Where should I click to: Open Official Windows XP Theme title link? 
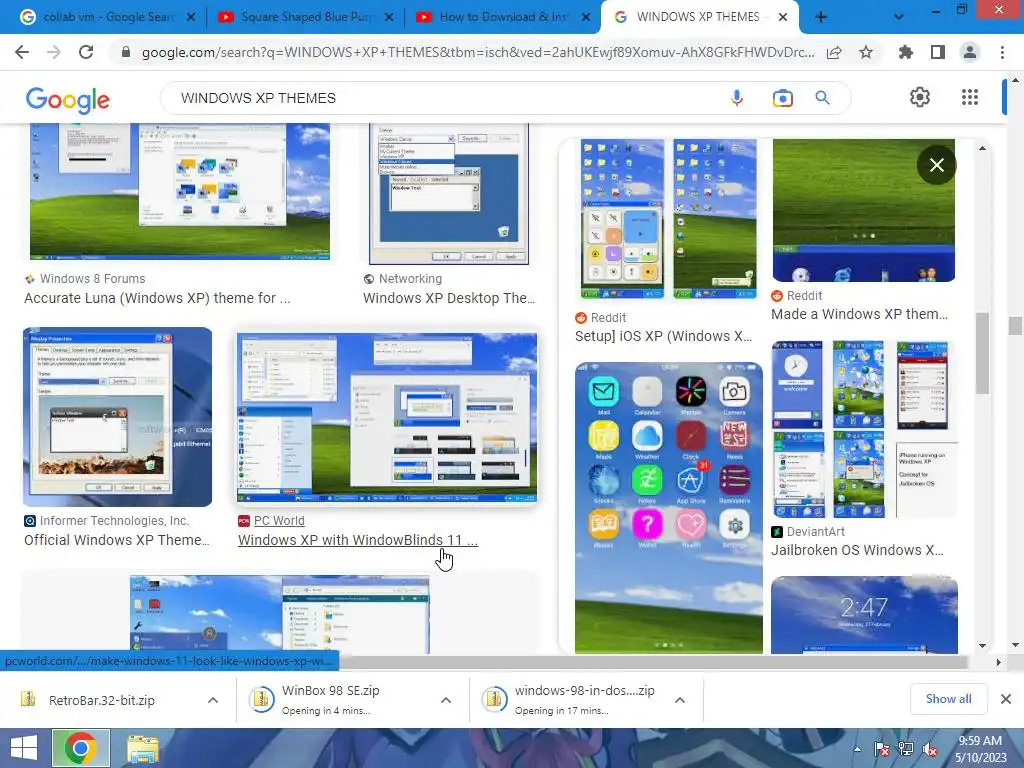[117, 540]
